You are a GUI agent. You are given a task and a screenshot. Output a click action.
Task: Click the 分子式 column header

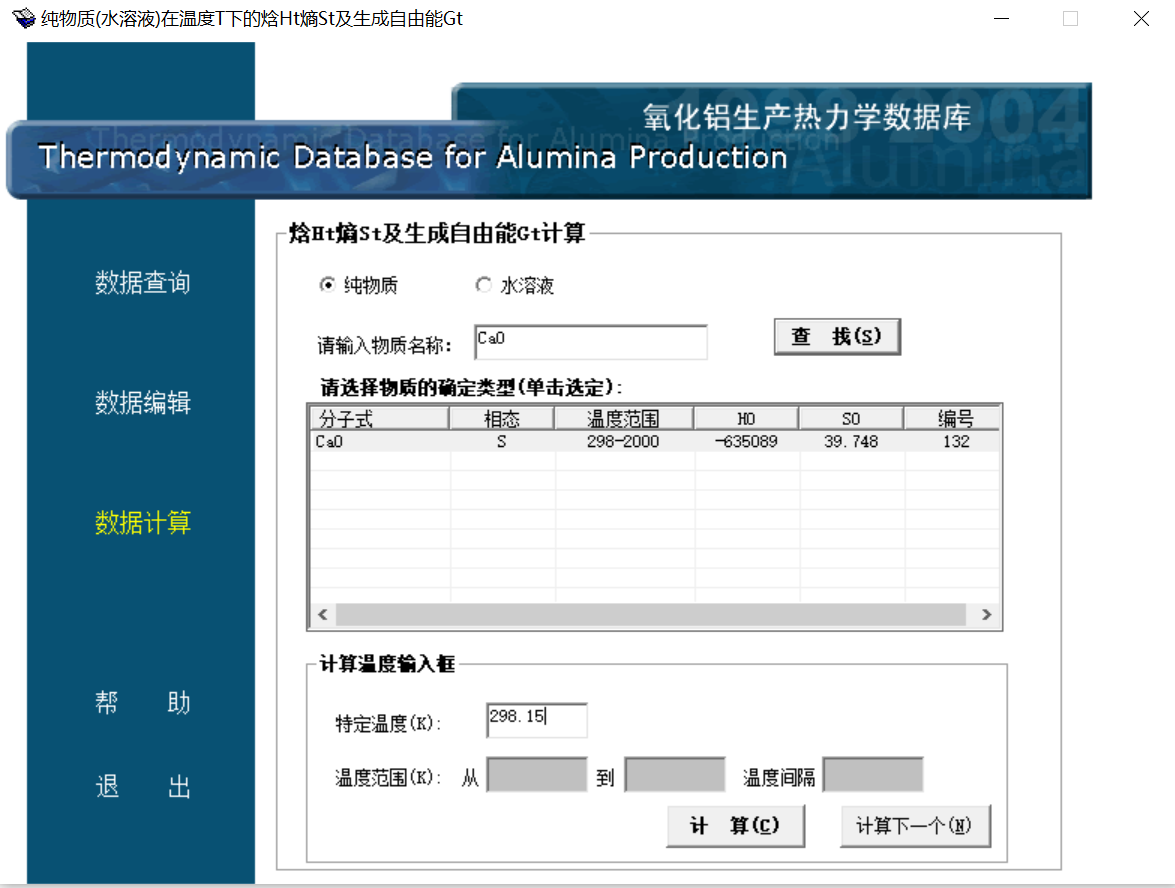coord(378,418)
